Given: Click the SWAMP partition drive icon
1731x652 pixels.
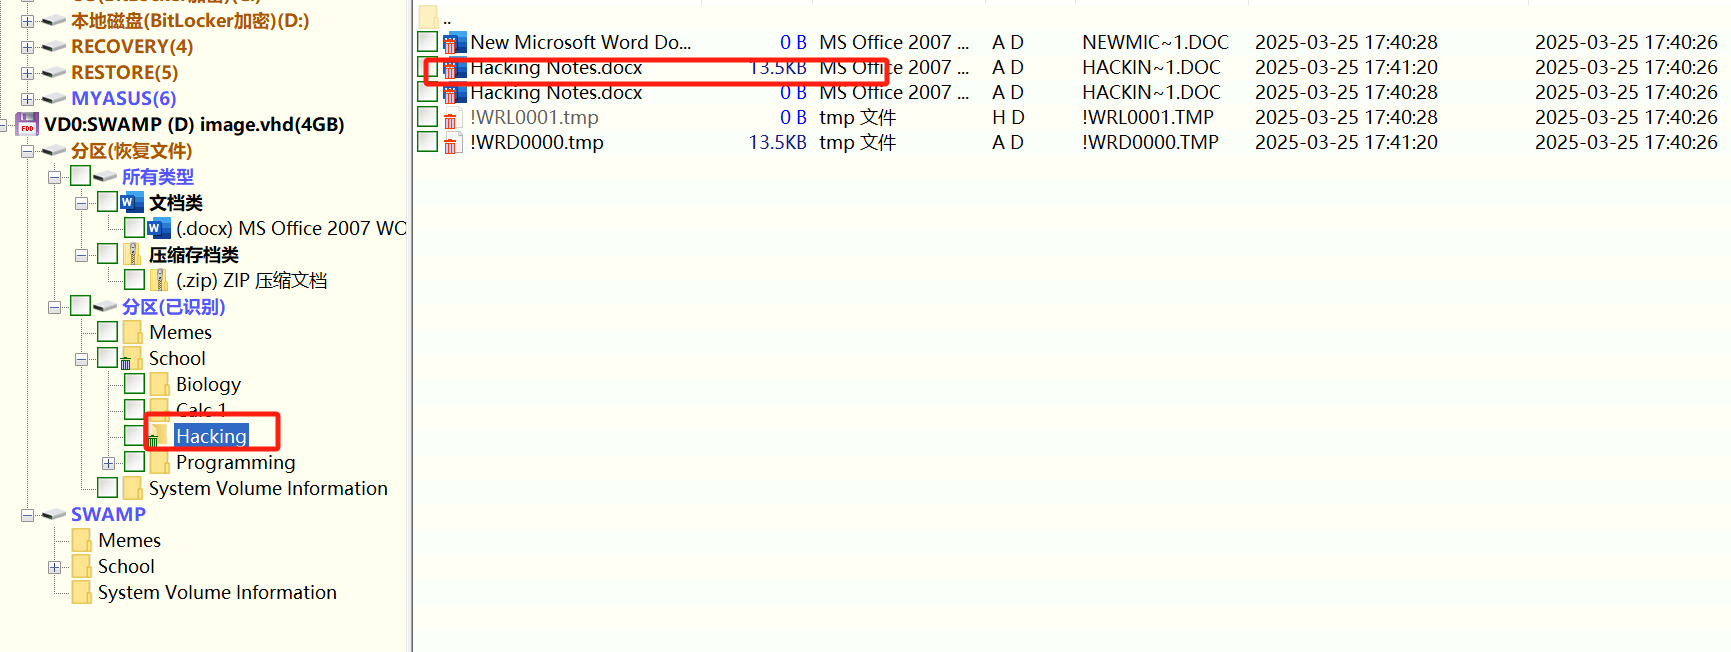Looking at the screenshot, I should pos(54,515).
